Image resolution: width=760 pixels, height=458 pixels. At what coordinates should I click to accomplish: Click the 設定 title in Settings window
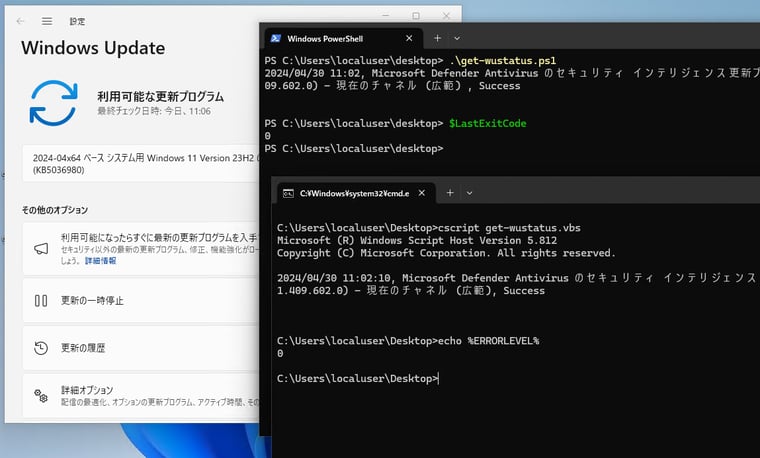pyautogui.click(x=77, y=21)
